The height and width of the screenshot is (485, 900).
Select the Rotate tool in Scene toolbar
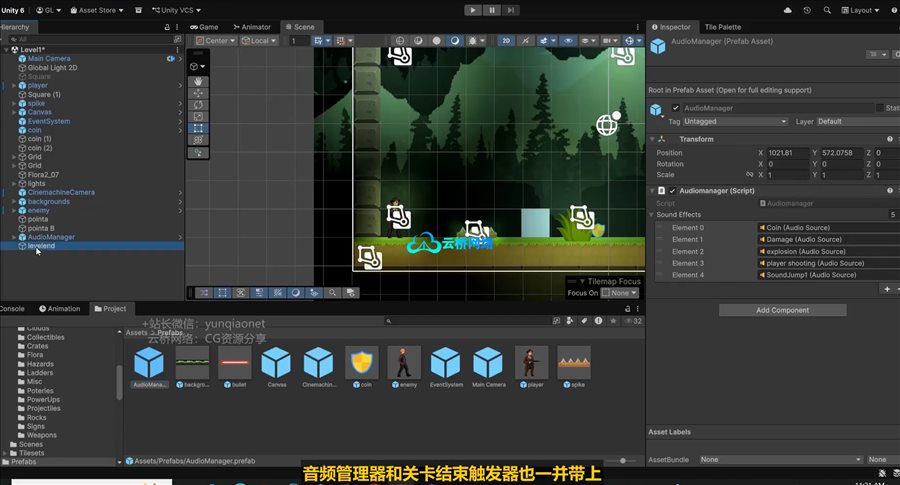pos(199,105)
